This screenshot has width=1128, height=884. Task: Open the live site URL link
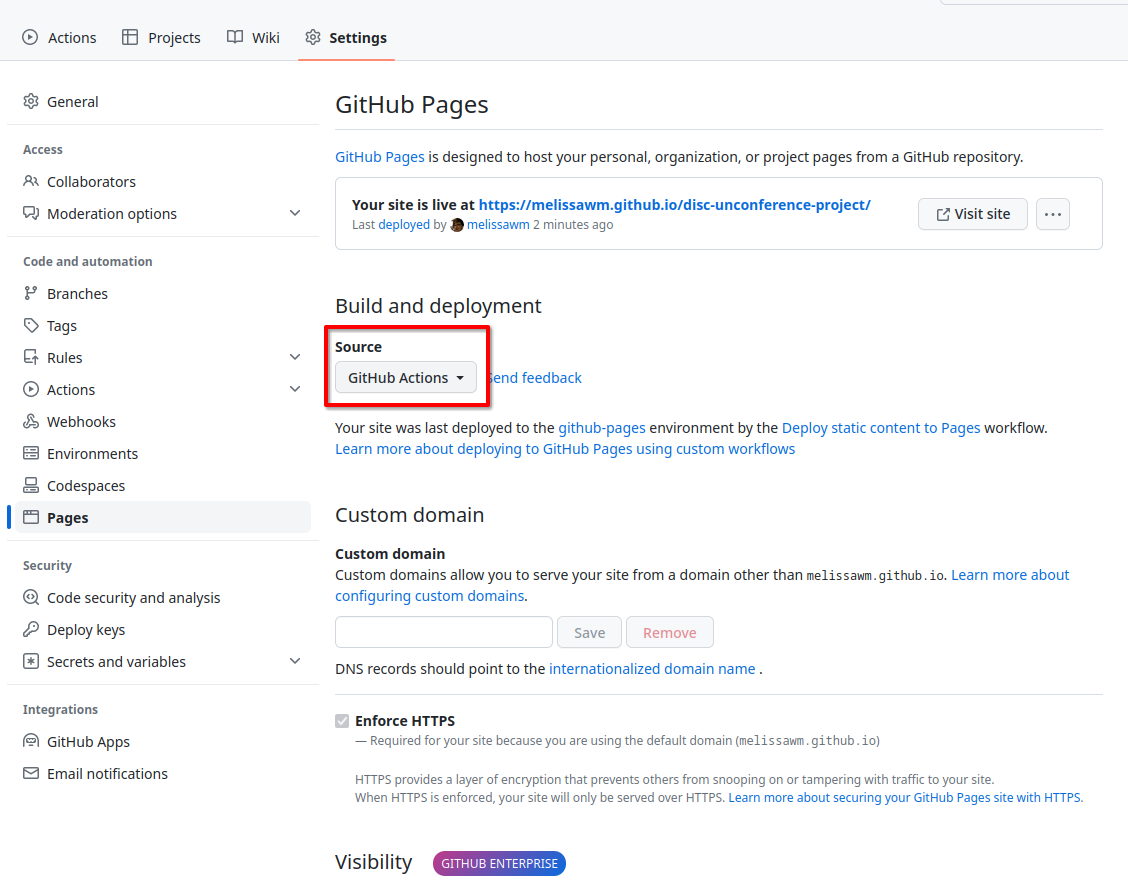(x=674, y=205)
